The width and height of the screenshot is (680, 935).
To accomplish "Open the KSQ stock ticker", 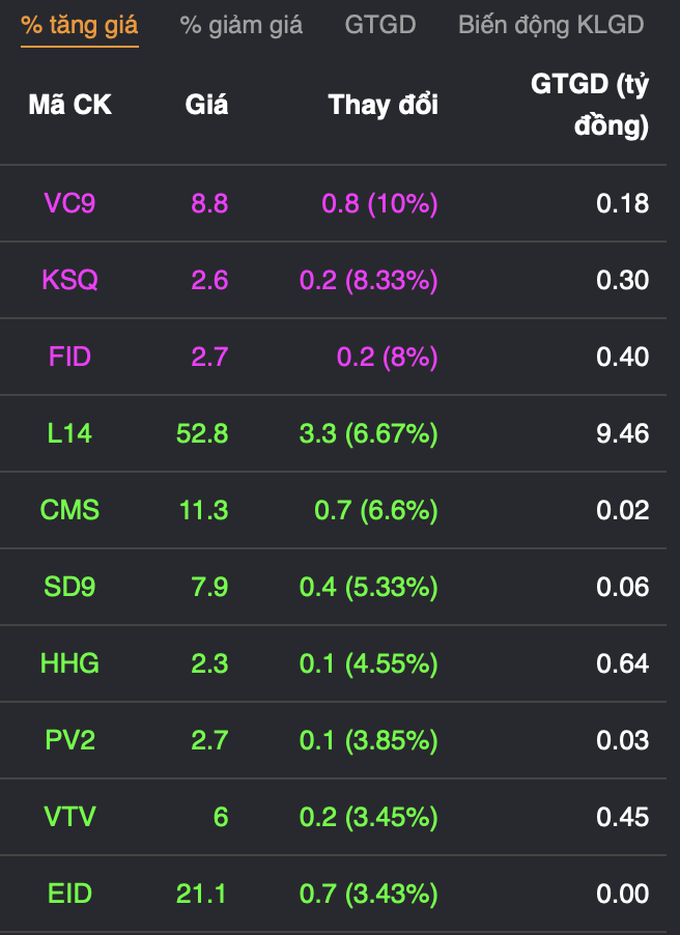I will point(70,280).
